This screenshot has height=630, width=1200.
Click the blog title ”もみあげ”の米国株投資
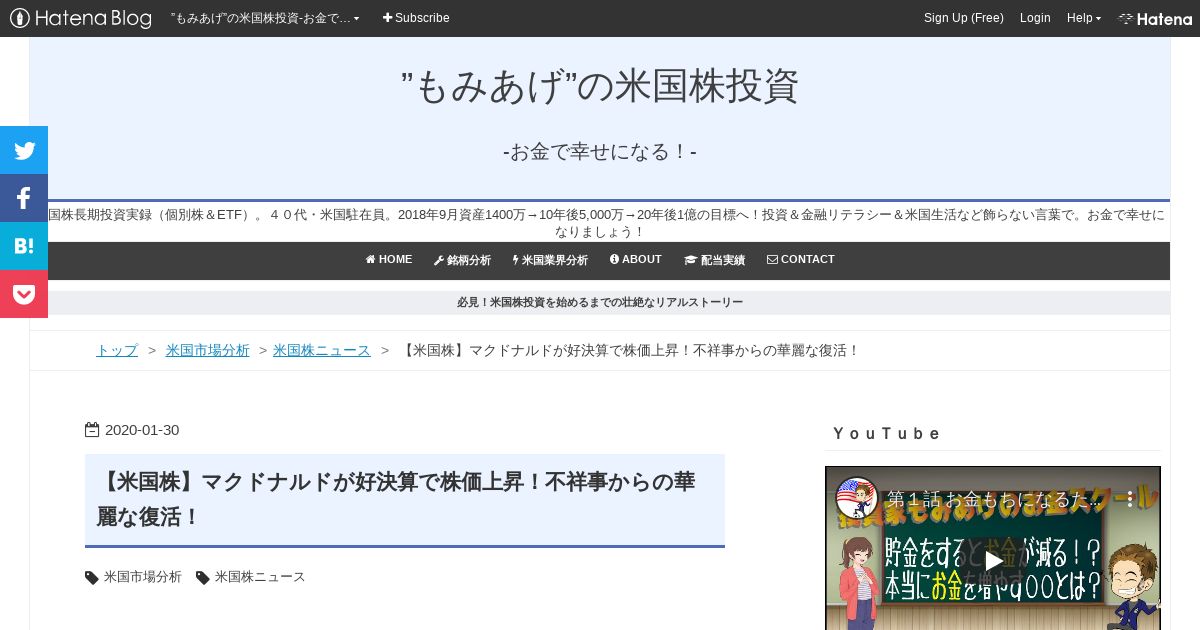click(x=600, y=87)
